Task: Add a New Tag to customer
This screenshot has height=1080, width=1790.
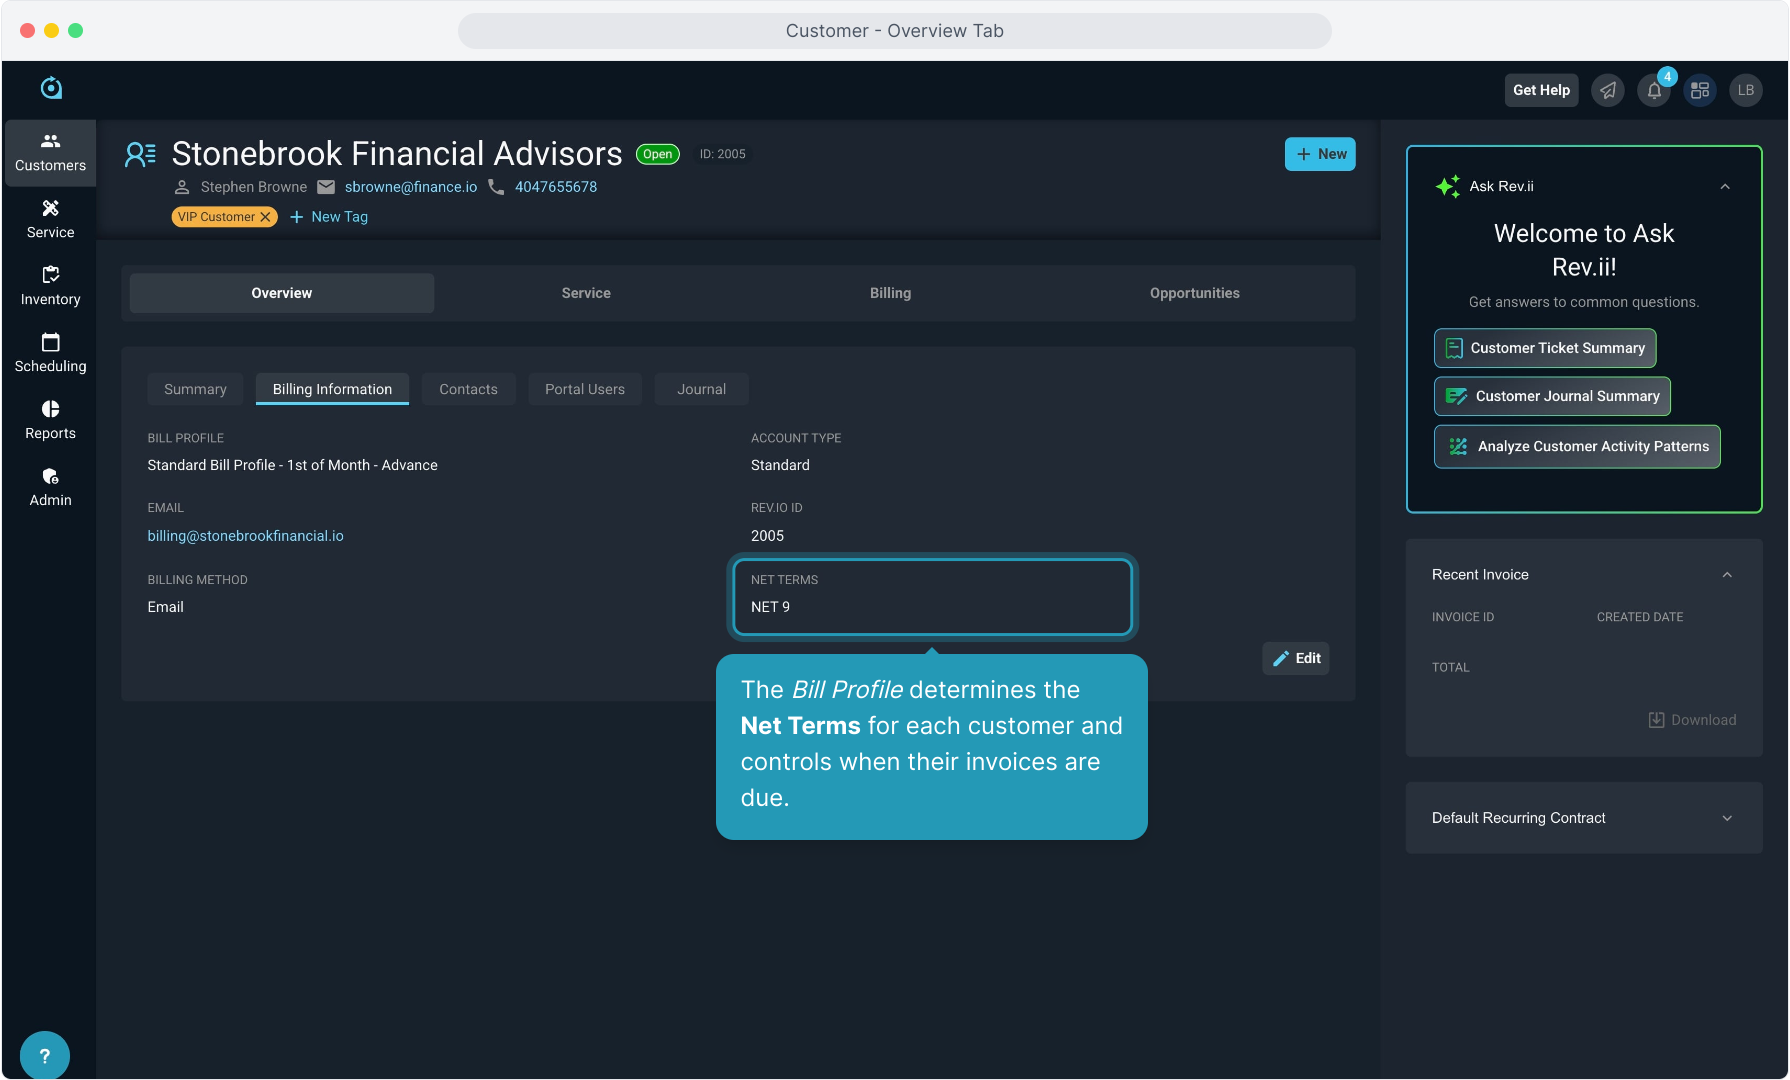Action: point(329,217)
